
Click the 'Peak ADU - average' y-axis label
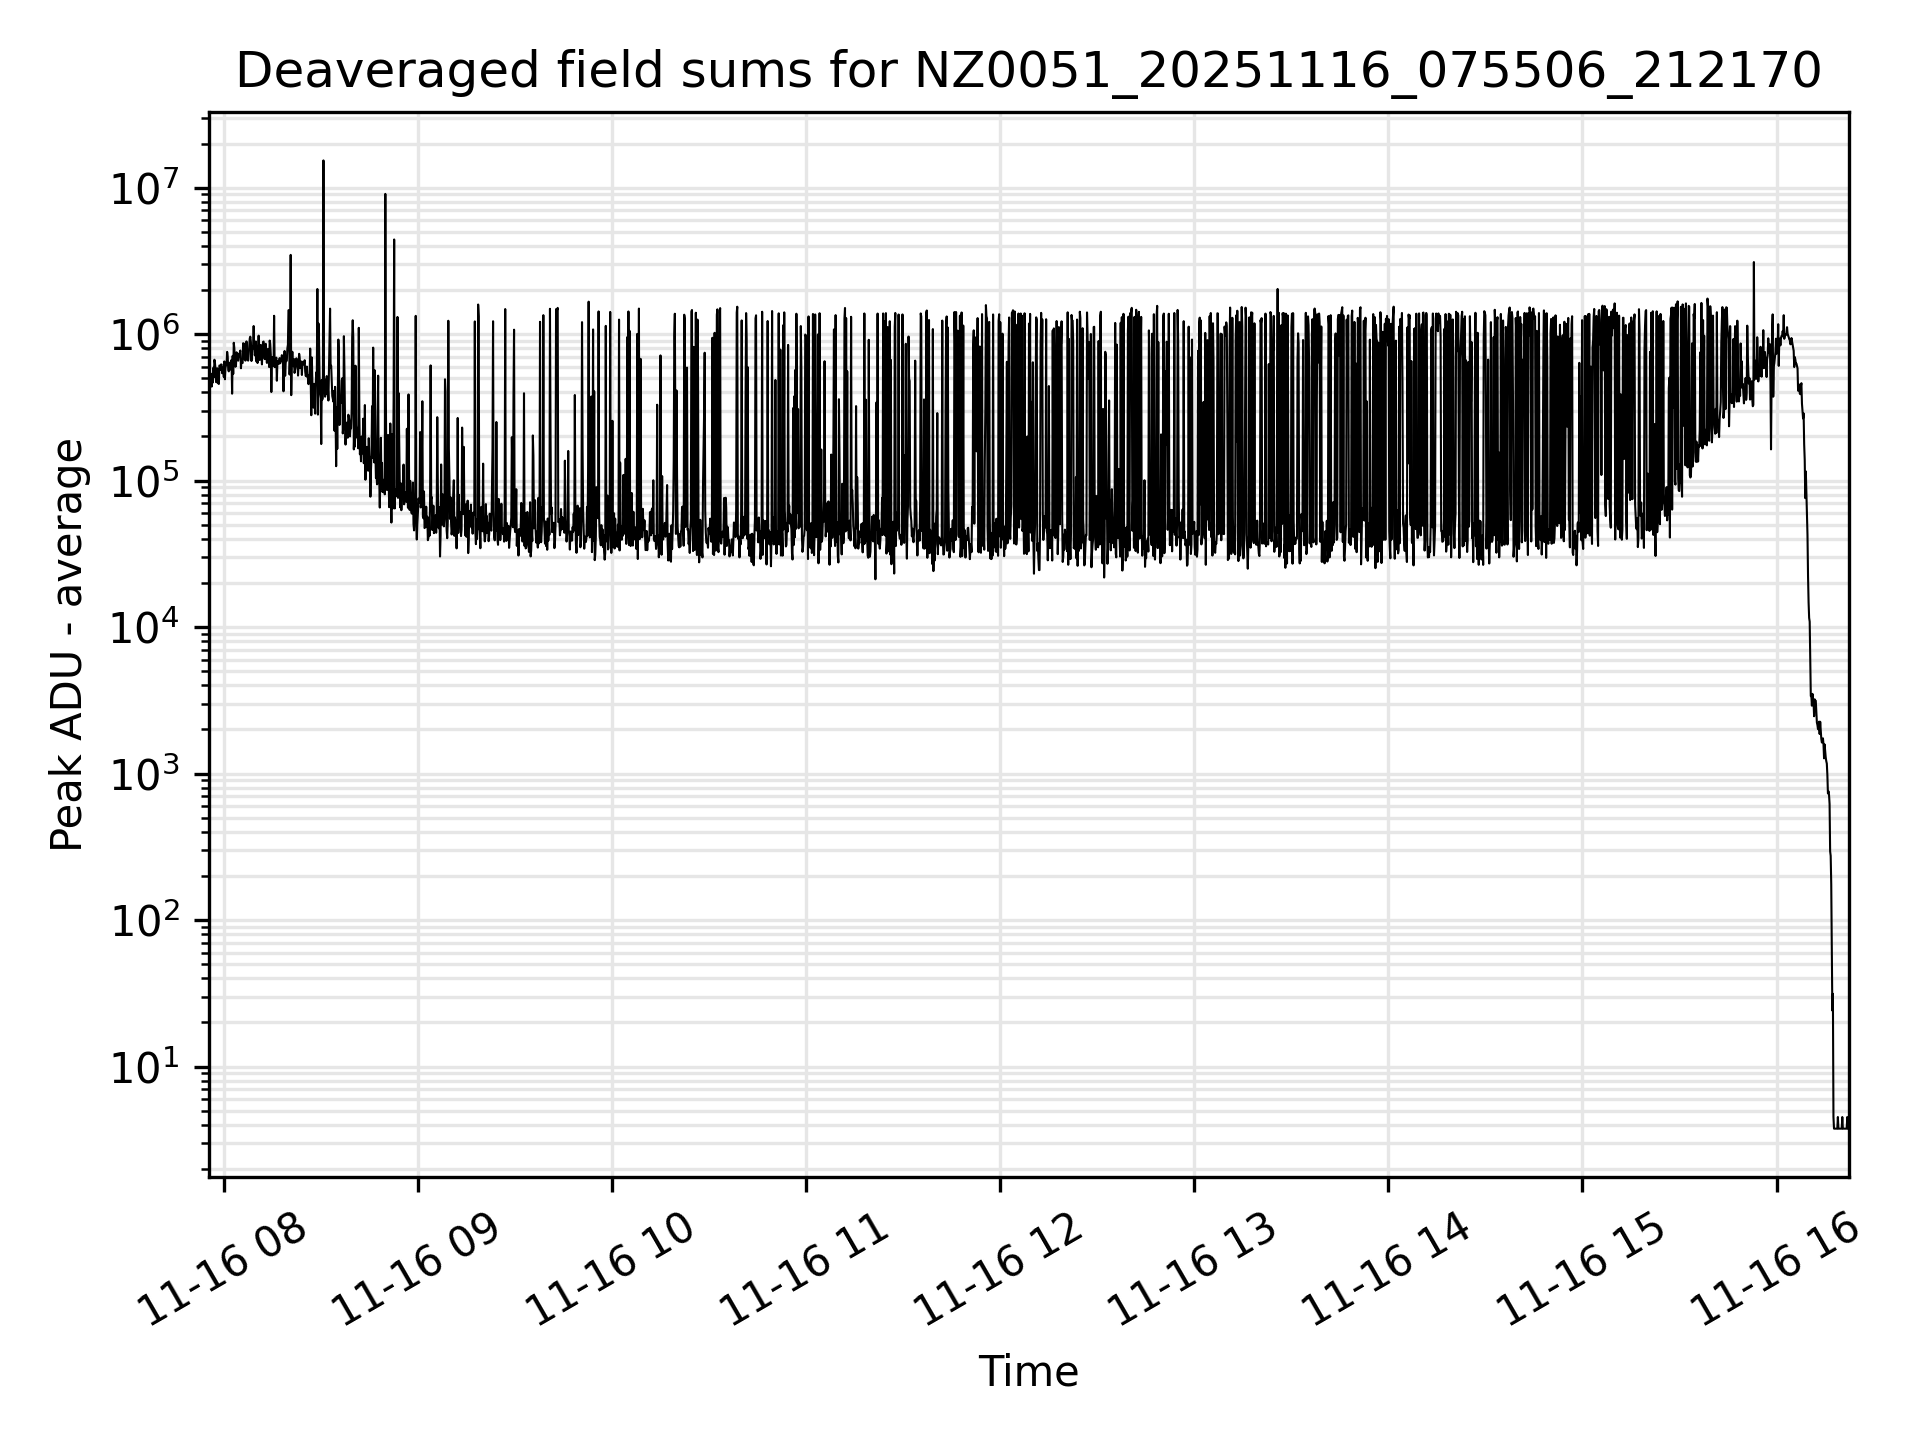click(x=68, y=645)
